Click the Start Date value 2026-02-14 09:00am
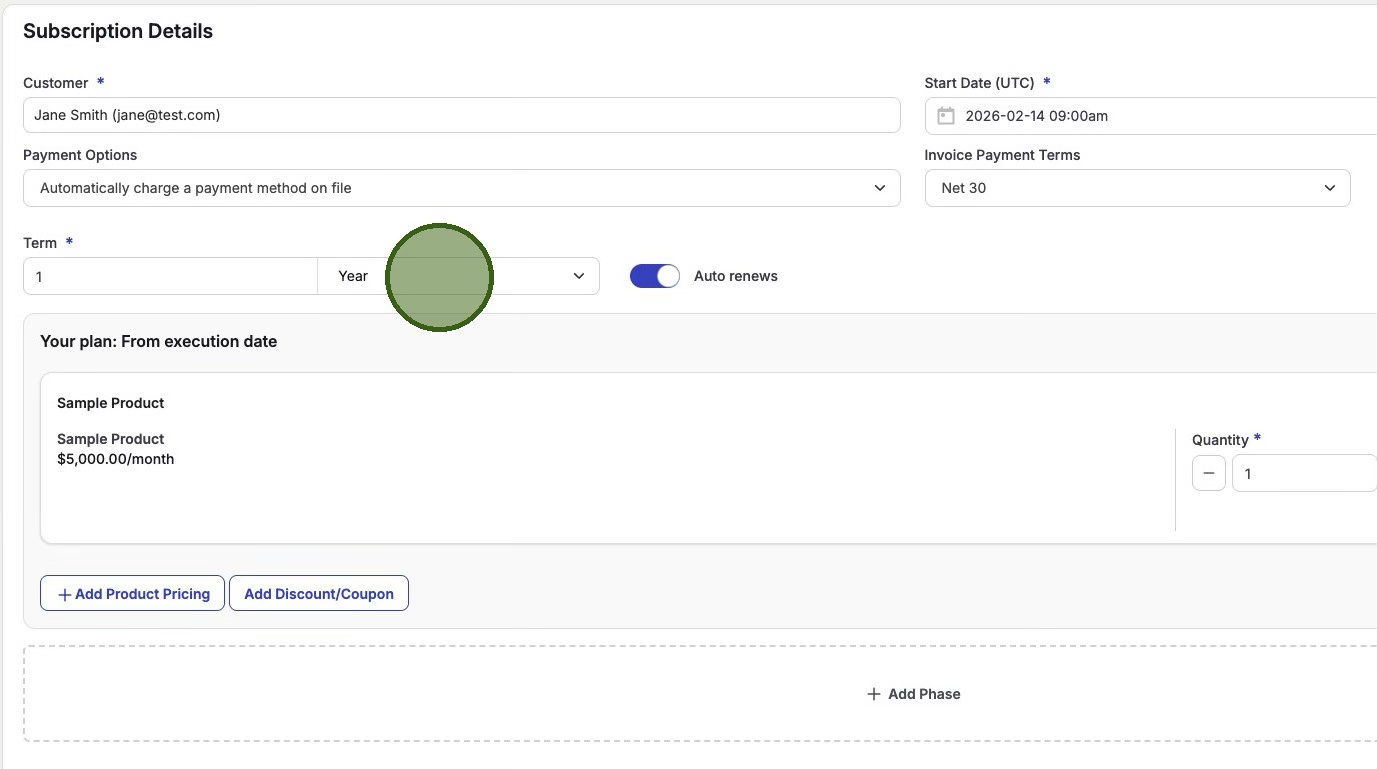 (x=1036, y=116)
